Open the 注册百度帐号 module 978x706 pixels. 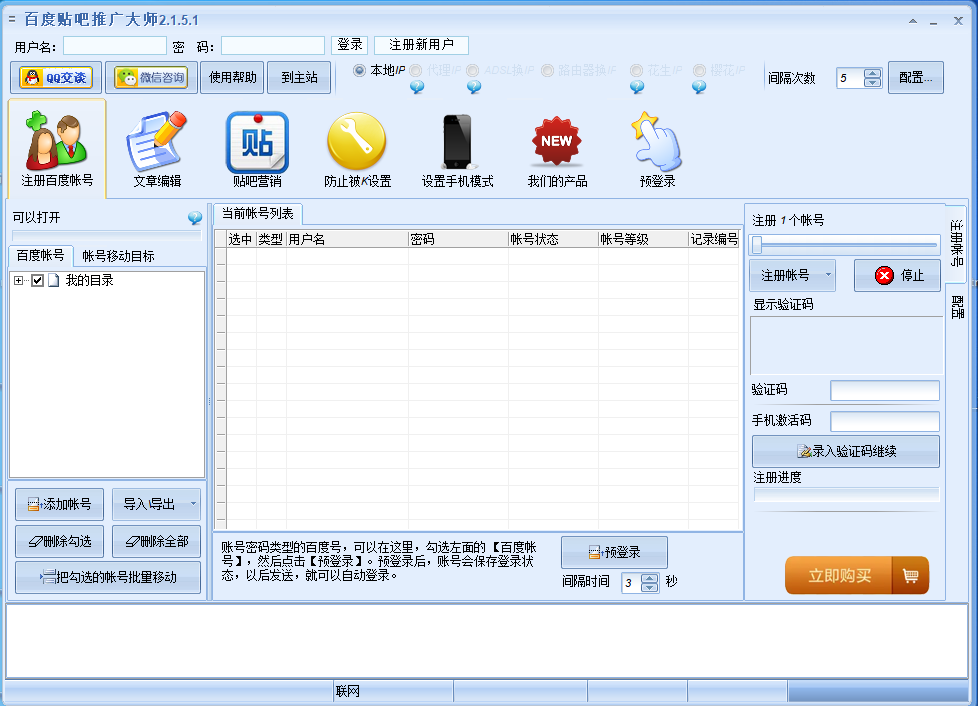tap(57, 149)
